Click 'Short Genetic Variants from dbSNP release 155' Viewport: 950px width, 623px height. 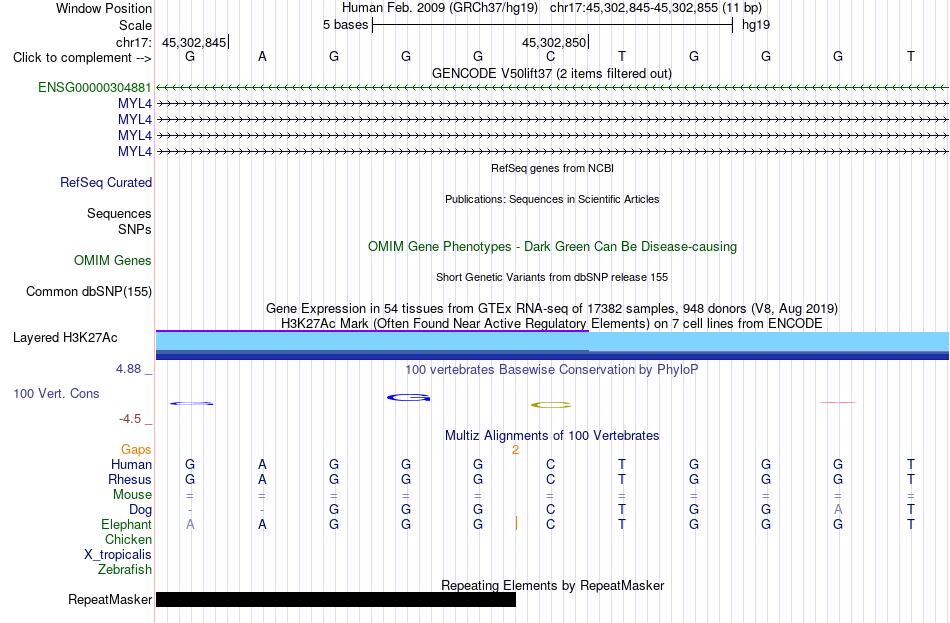click(x=552, y=278)
